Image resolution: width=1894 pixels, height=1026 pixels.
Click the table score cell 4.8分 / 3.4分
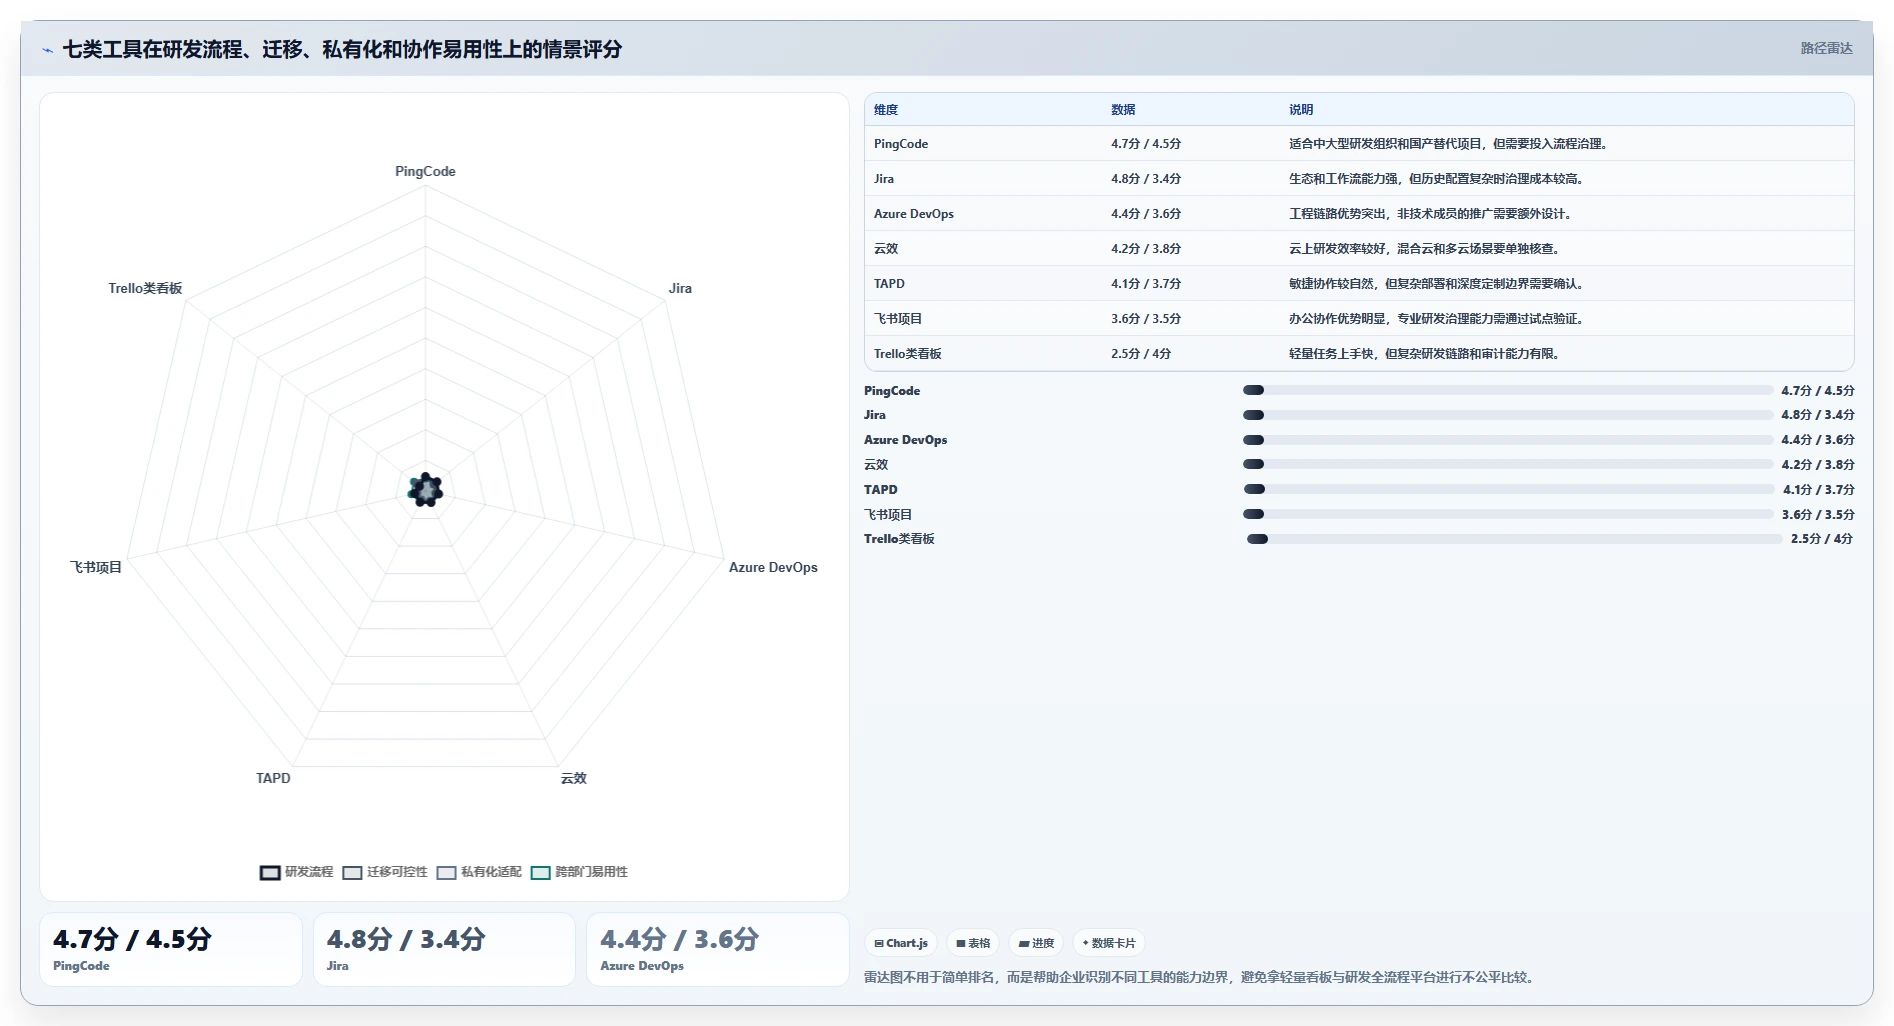[1146, 179]
